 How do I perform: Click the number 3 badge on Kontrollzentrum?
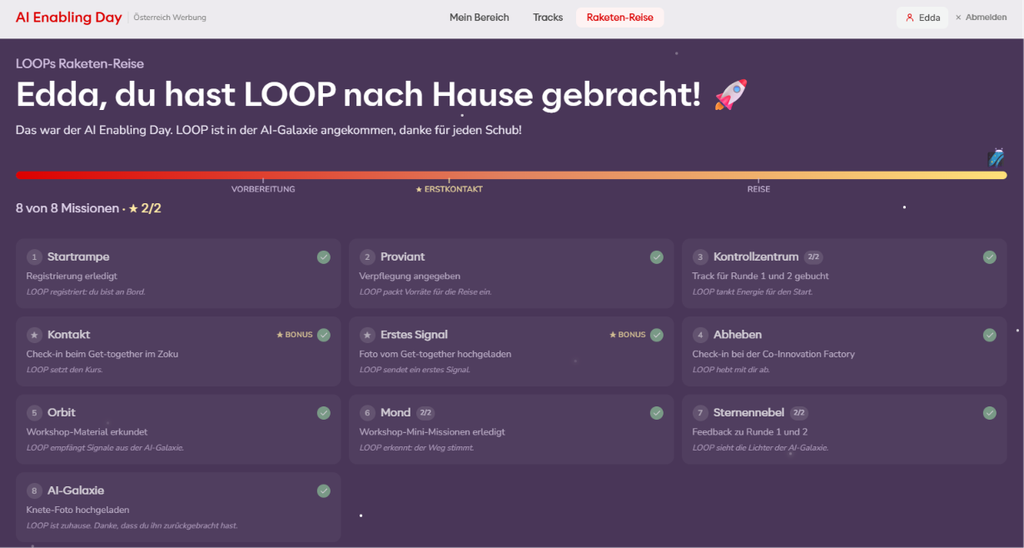point(700,257)
